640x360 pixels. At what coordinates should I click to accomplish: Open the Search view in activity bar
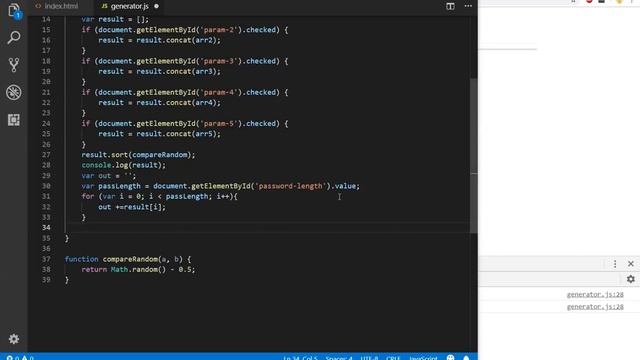tap(13, 38)
